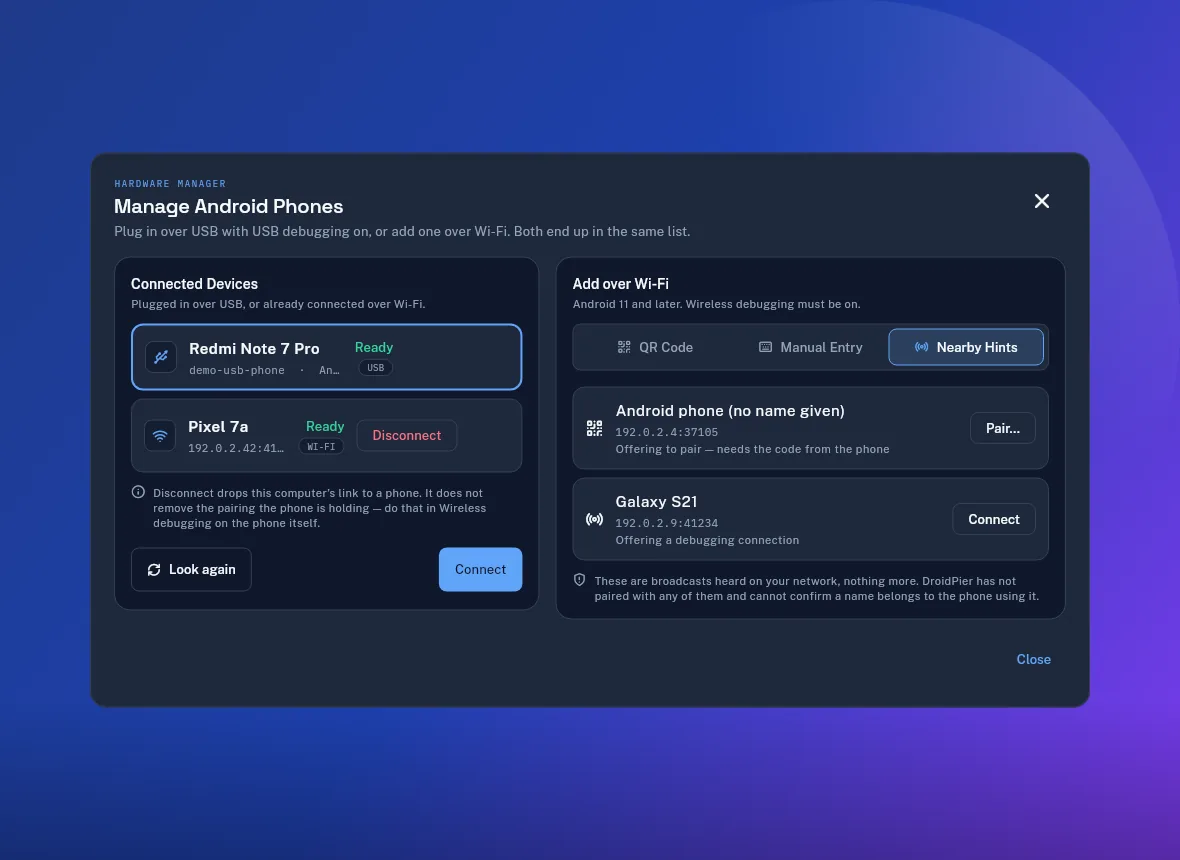Click the shield icon by the broadcasts notice
Image resolution: width=1180 pixels, height=860 pixels.
pyautogui.click(x=579, y=580)
